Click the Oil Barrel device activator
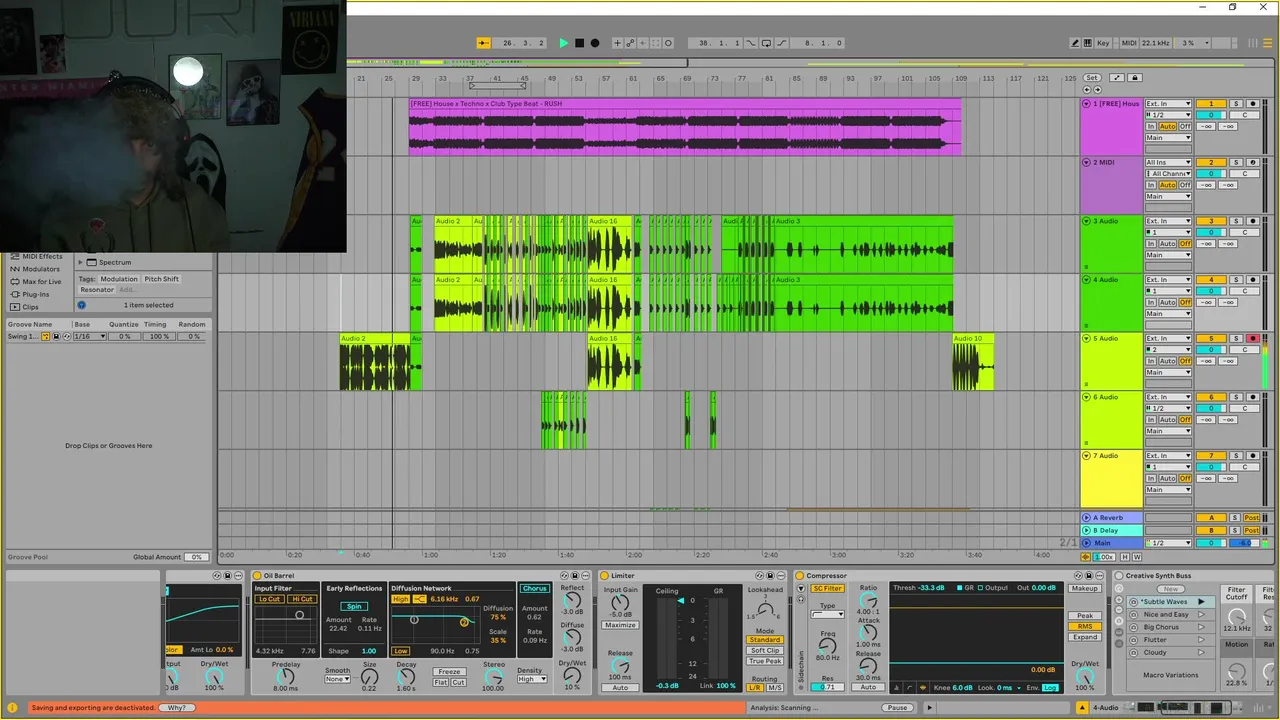The width and height of the screenshot is (1280, 720). click(257, 576)
